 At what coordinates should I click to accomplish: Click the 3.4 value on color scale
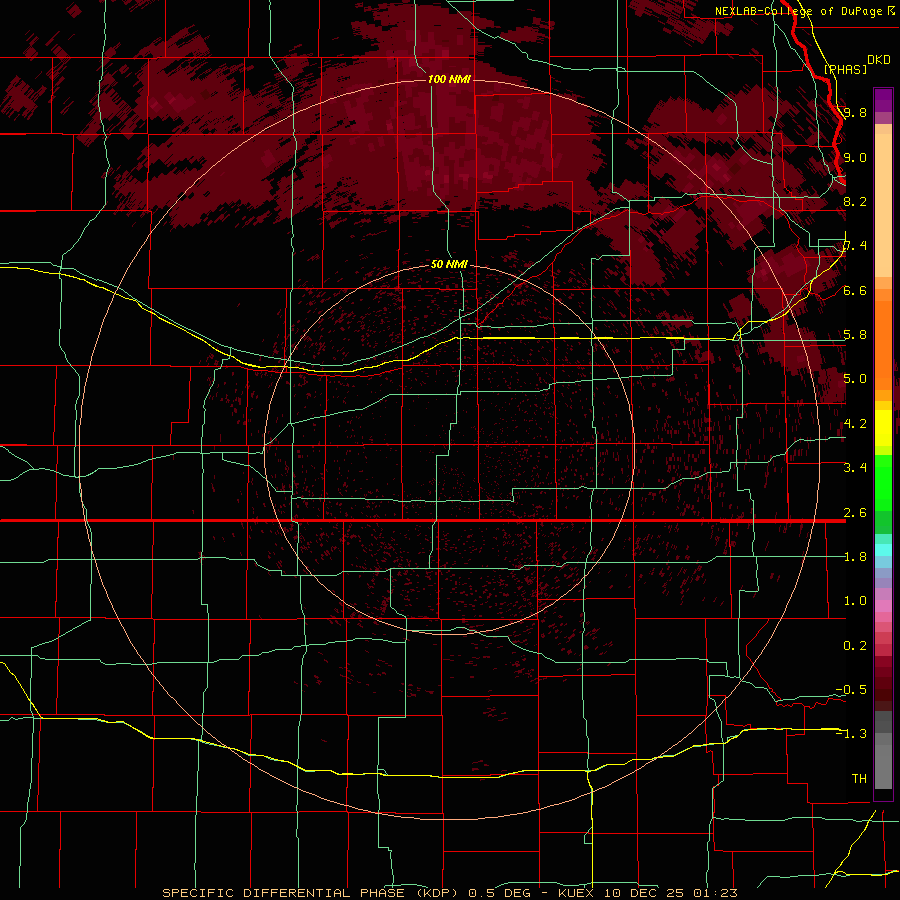[855, 467]
